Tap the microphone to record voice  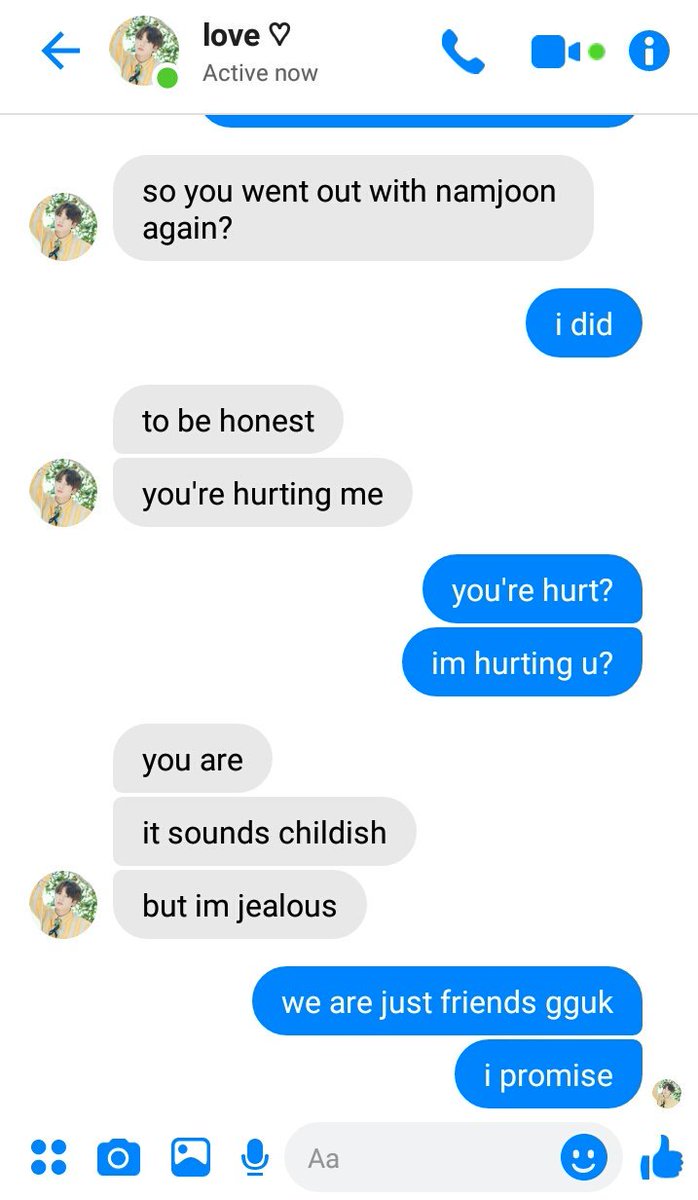(255, 1158)
